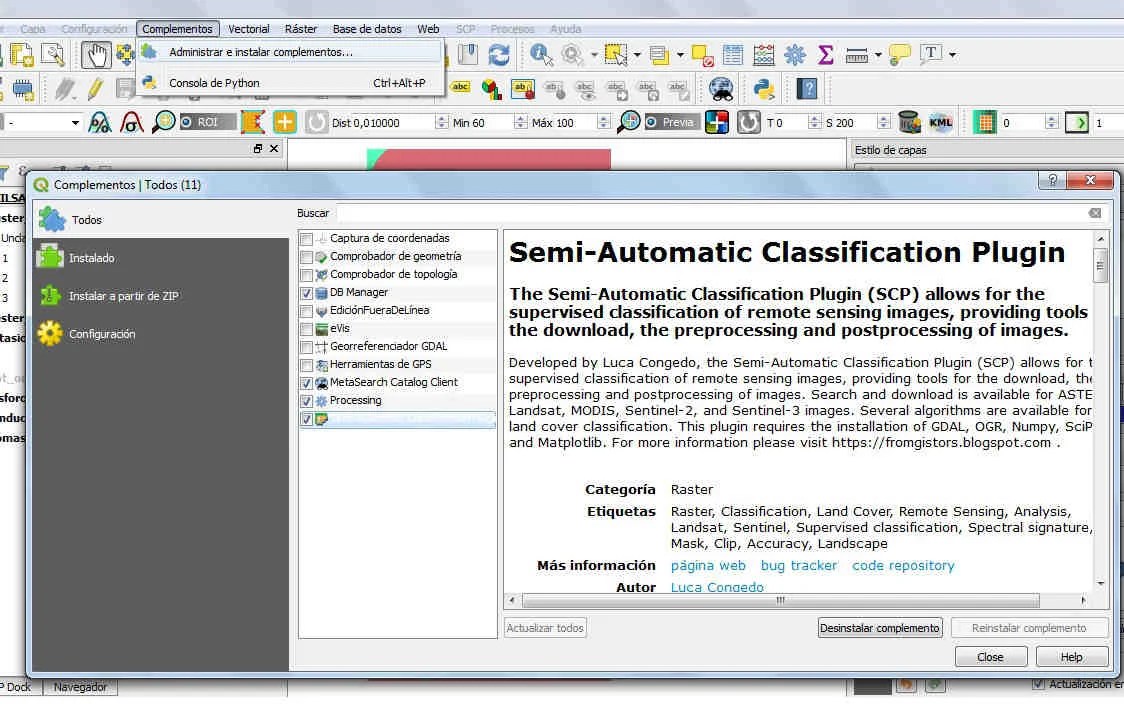Open the Measure tool dropdown arrow

click(877, 54)
